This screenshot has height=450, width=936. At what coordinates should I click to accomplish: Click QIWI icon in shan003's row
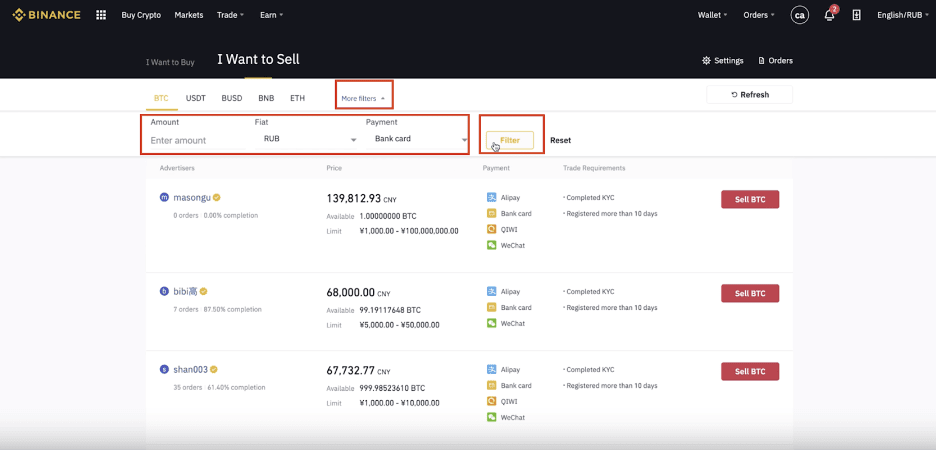491,402
